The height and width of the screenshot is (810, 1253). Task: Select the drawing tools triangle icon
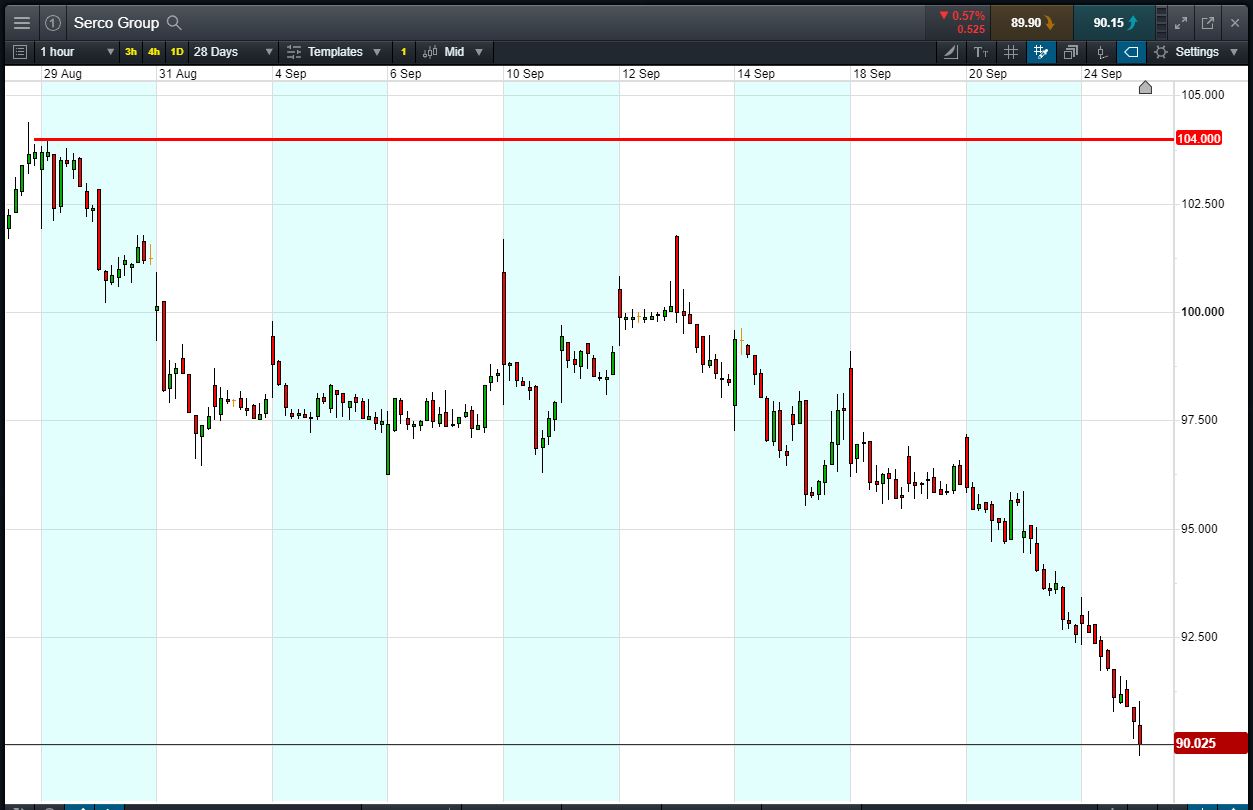950,52
